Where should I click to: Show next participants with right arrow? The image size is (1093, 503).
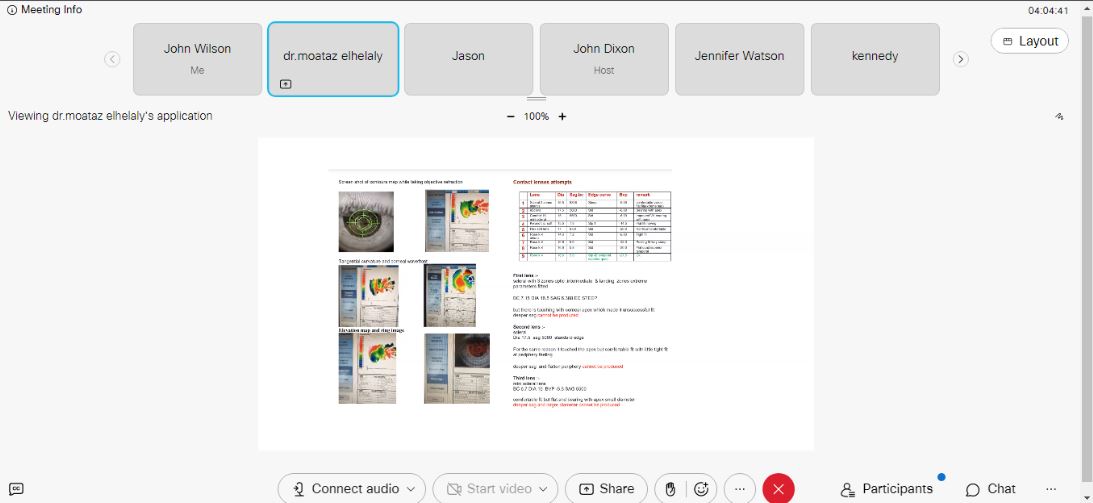pos(961,59)
